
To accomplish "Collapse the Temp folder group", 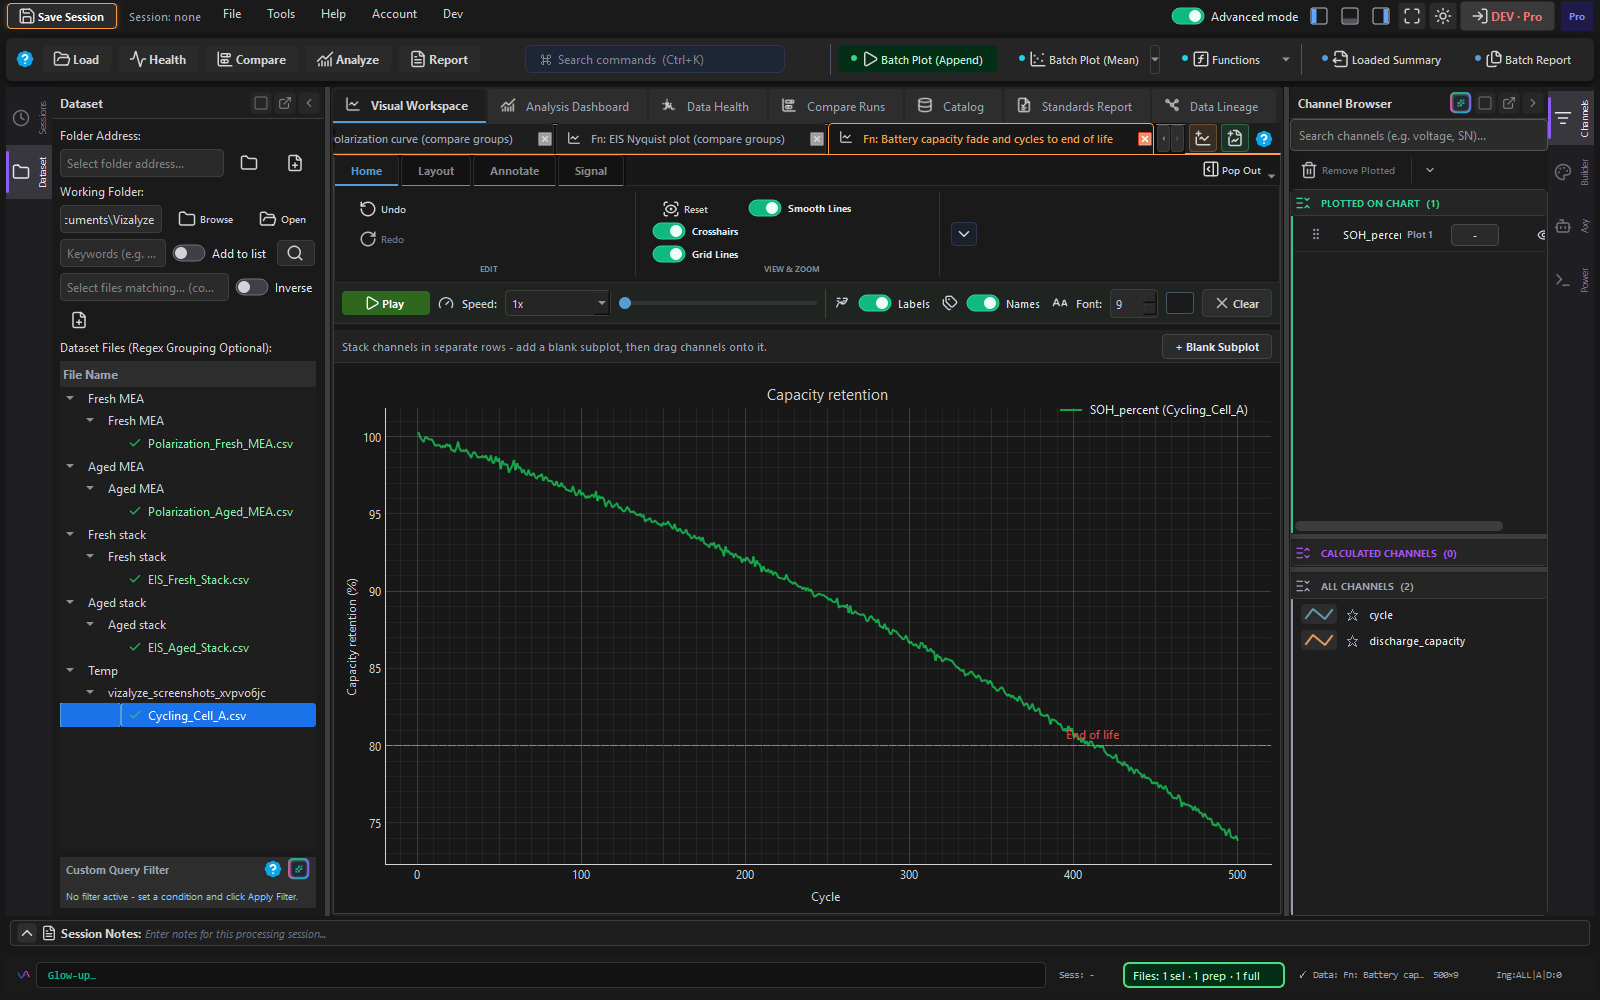I will (70, 670).
